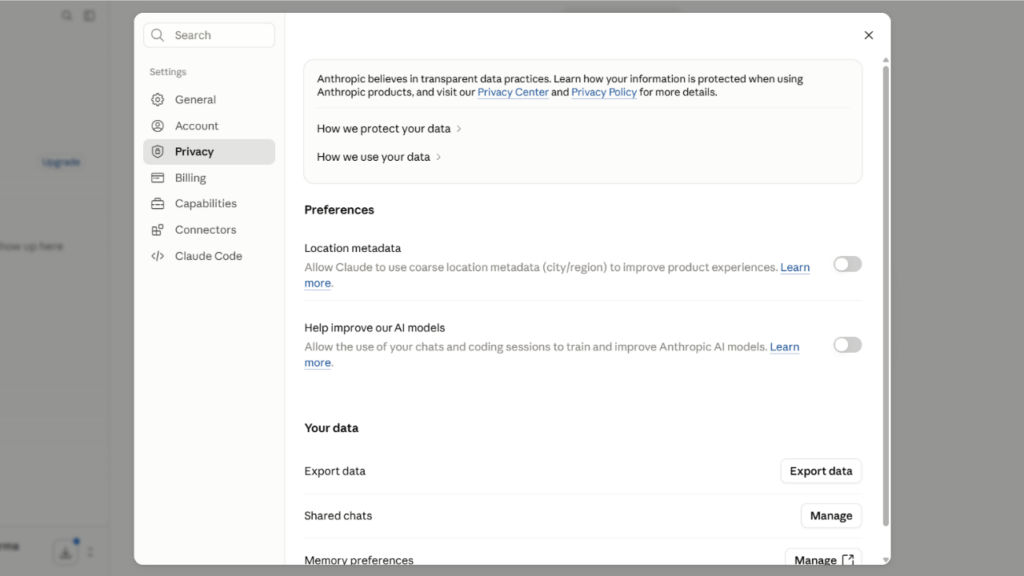Click the scrollbar down arrow
This screenshot has height=576, width=1024.
pos(886,560)
